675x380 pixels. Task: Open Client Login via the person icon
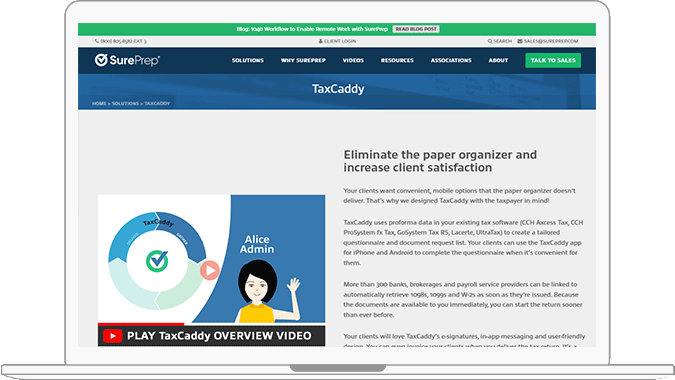coord(320,41)
